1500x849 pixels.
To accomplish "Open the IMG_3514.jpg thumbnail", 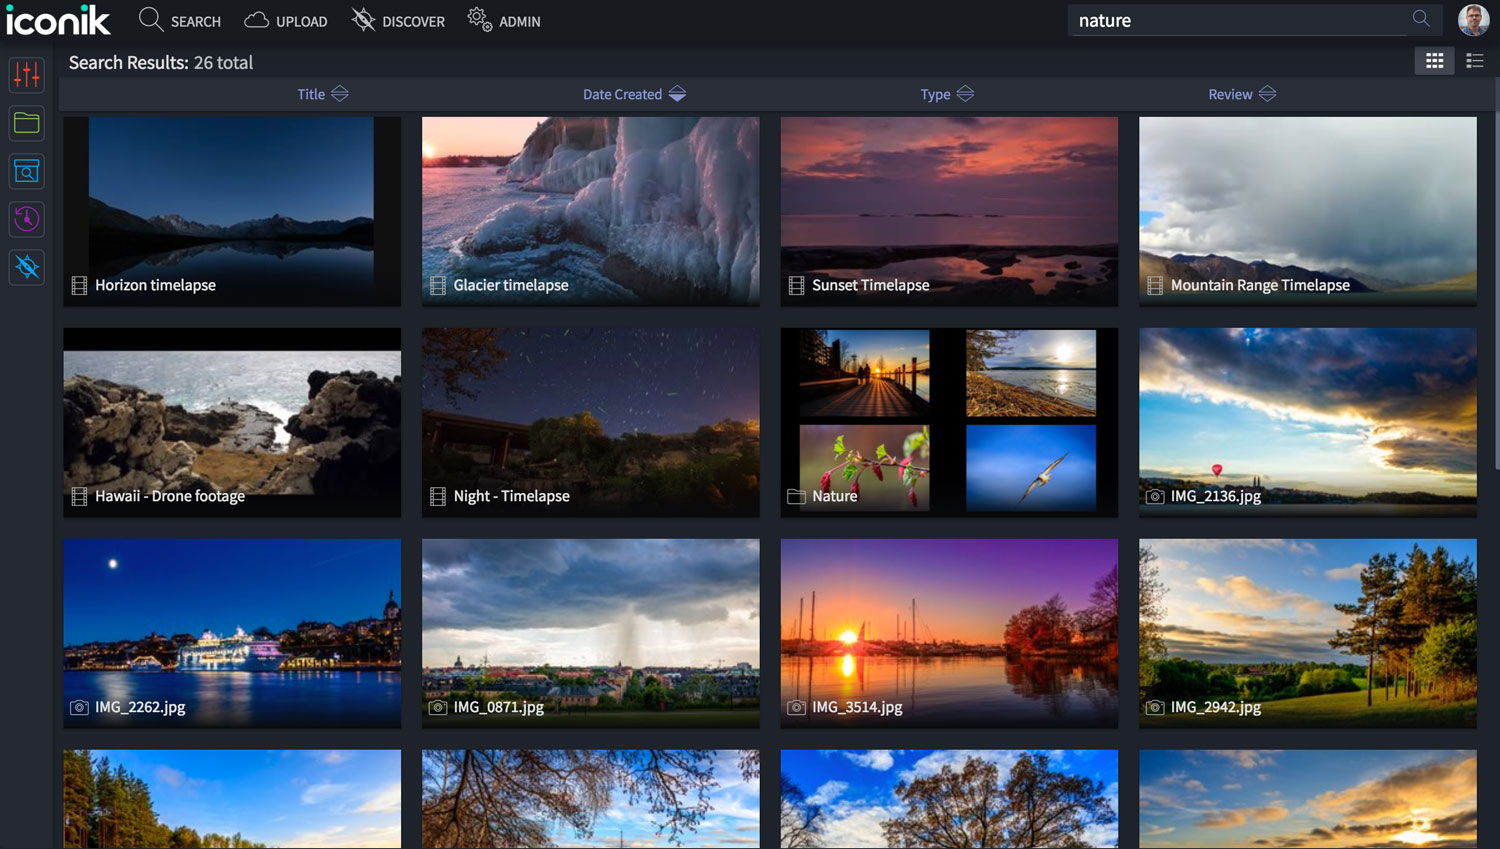I will click(949, 634).
